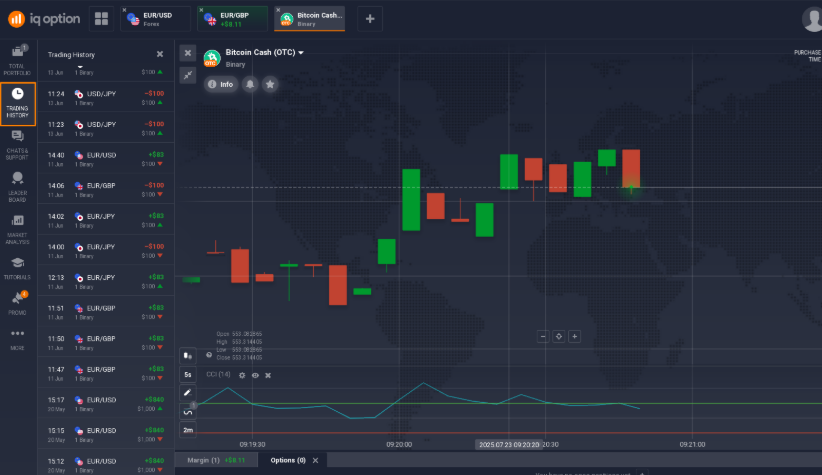Image resolution: width=822 pixels, height=475 pixels.
Task: Open the 5s candle interval selector
Action: point(188,375)
